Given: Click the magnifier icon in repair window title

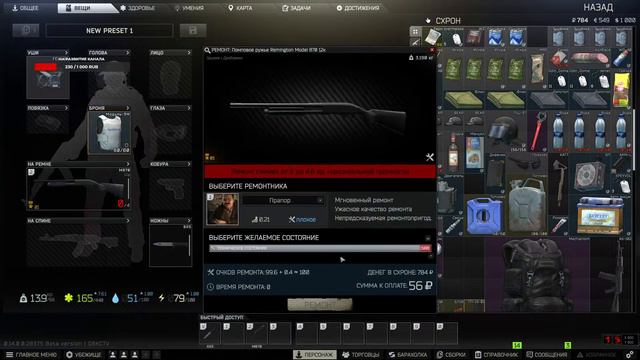Looking at the screenshot, I should 207,50.
